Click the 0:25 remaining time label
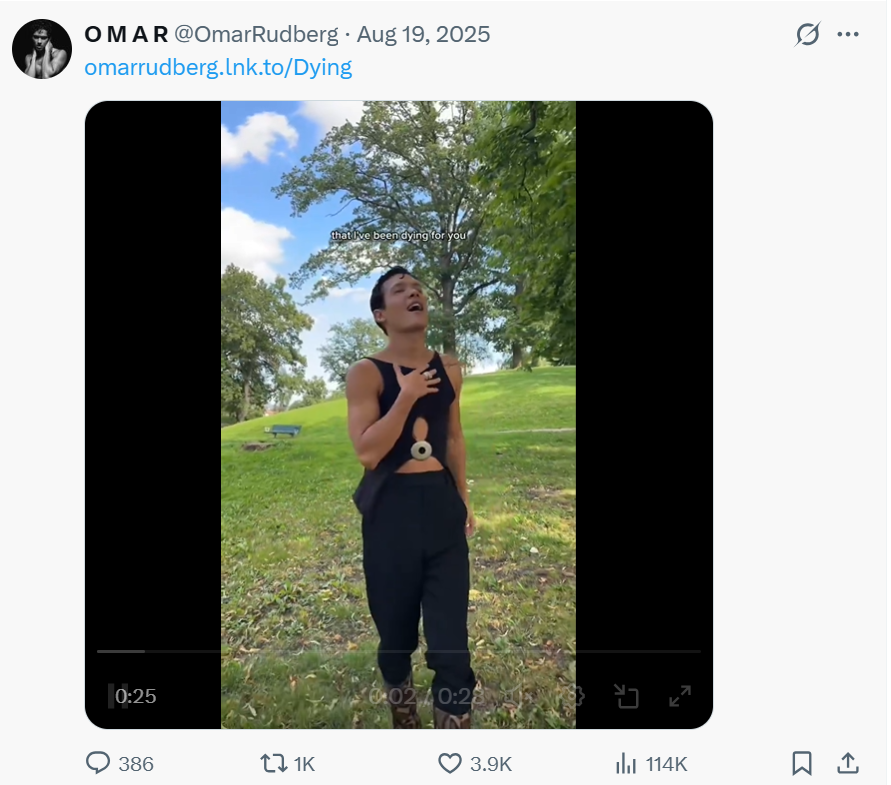891x785 pixels. (x=138, y=696)
